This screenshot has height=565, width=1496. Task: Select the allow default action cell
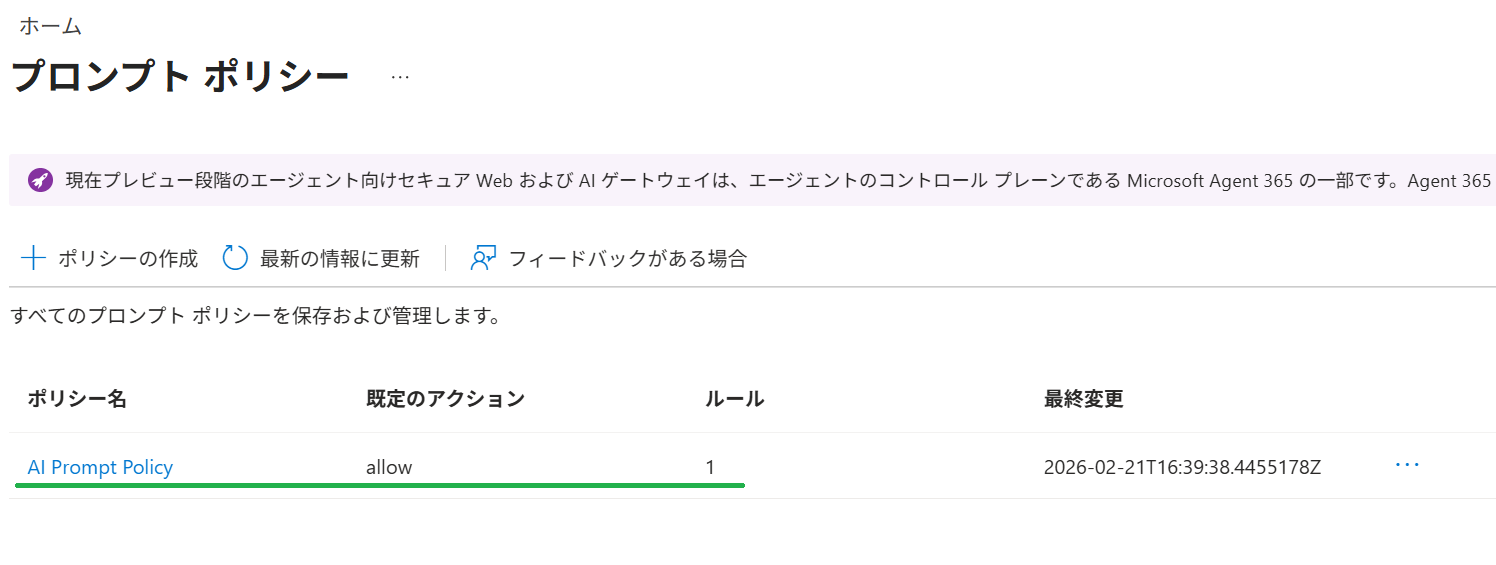coord(389,467)
